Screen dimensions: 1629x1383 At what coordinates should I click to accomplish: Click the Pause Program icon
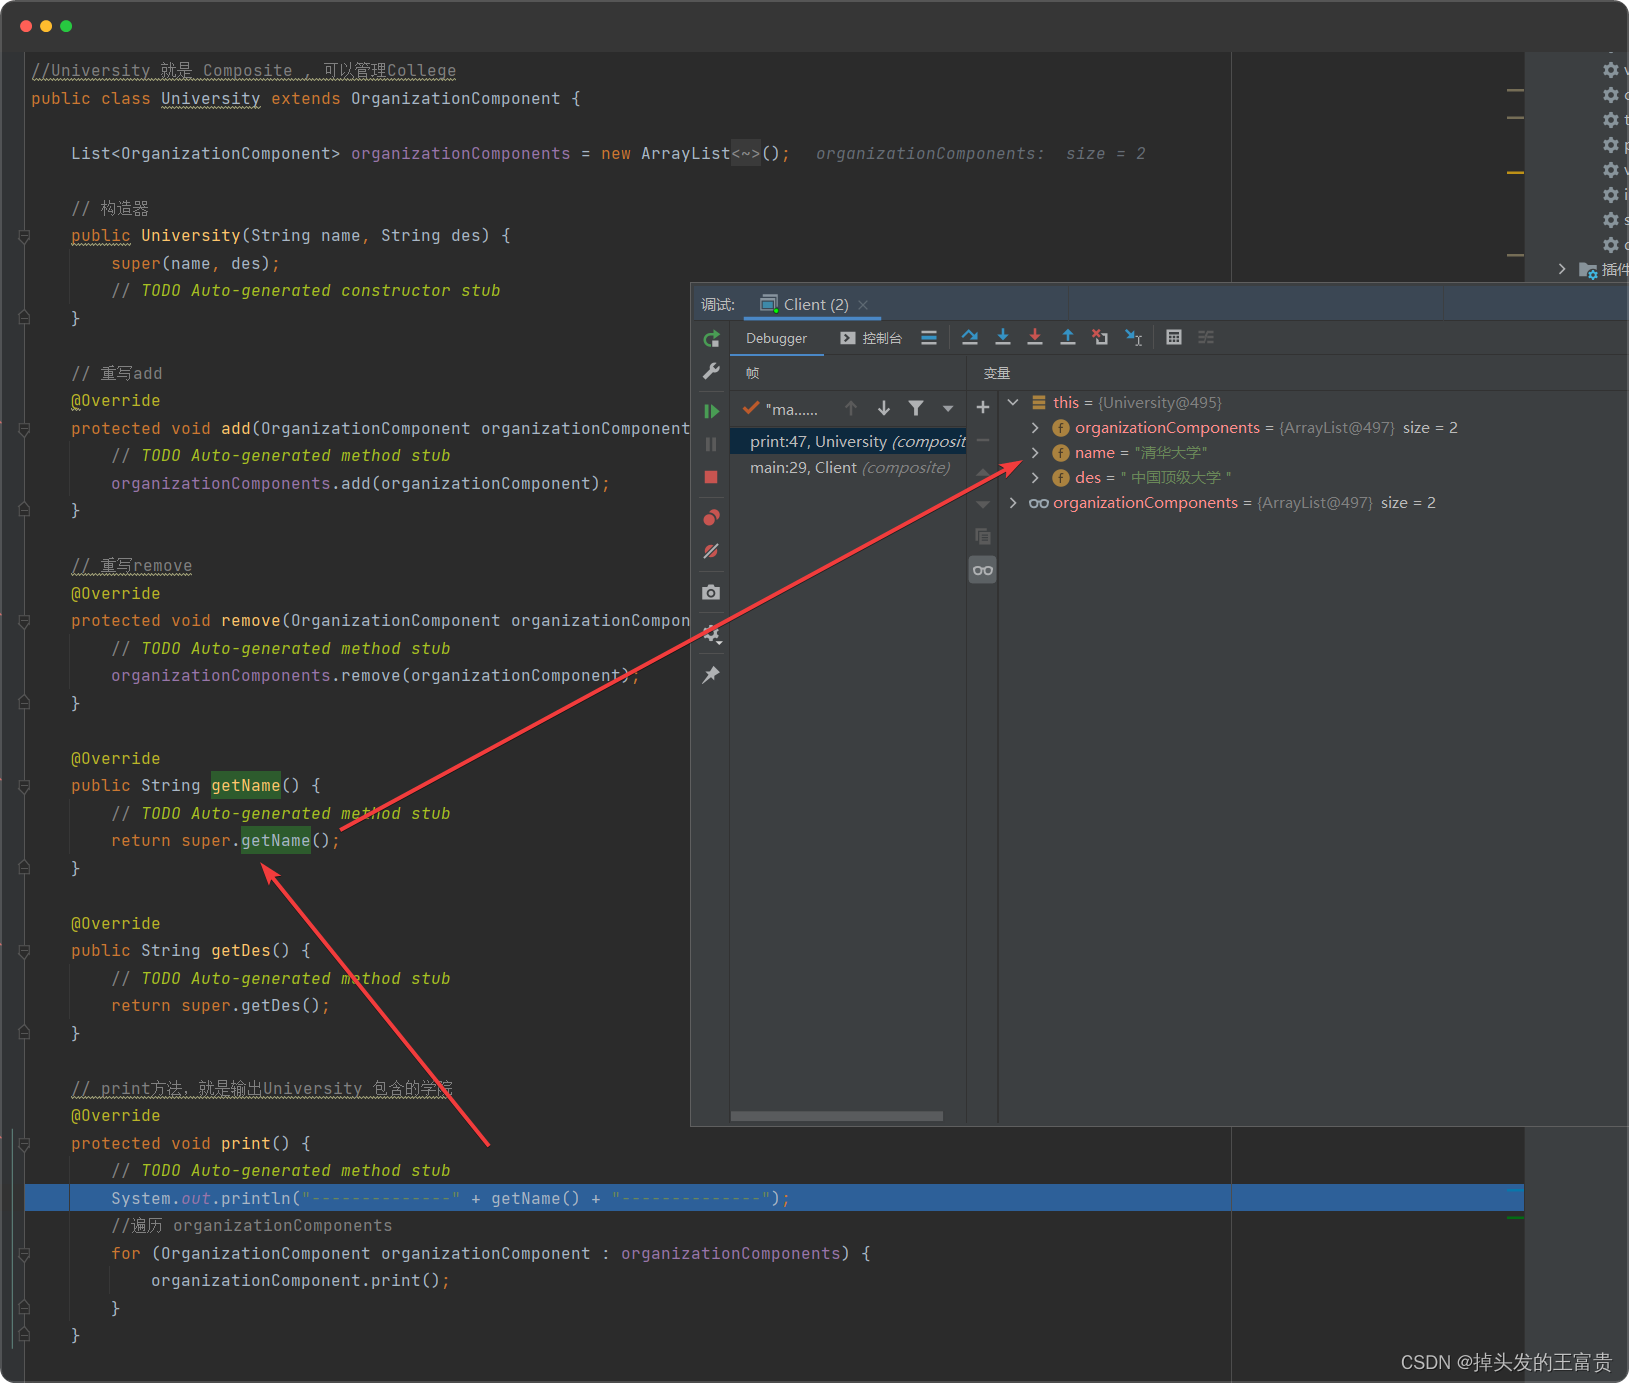pos(711,444)
